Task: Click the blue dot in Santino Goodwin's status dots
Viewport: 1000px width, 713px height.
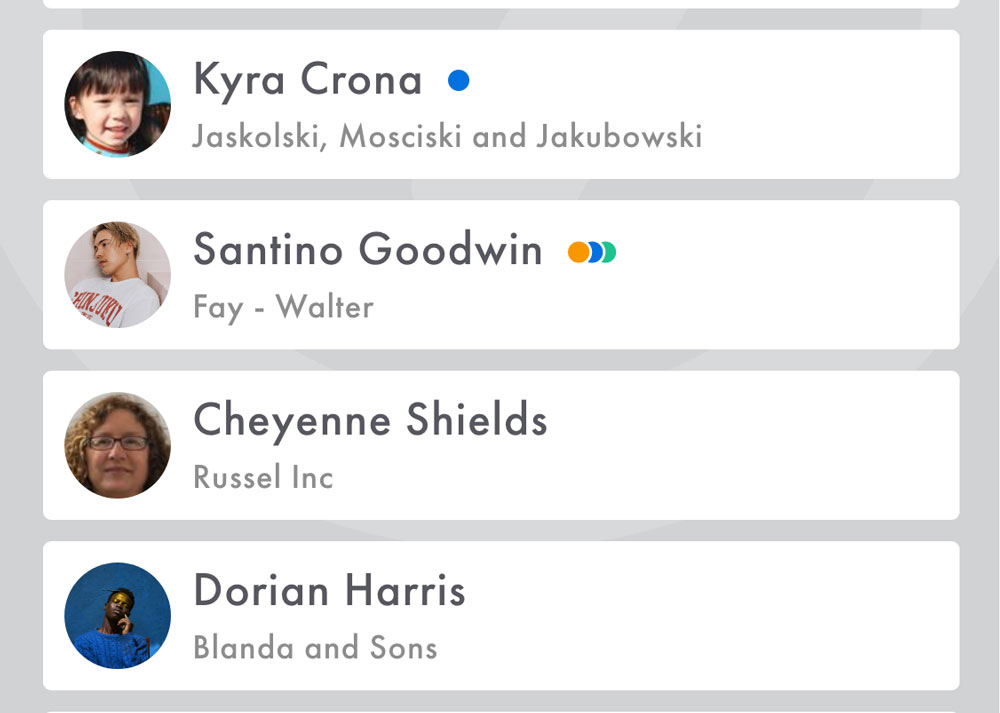Action: tap(596, 252)
